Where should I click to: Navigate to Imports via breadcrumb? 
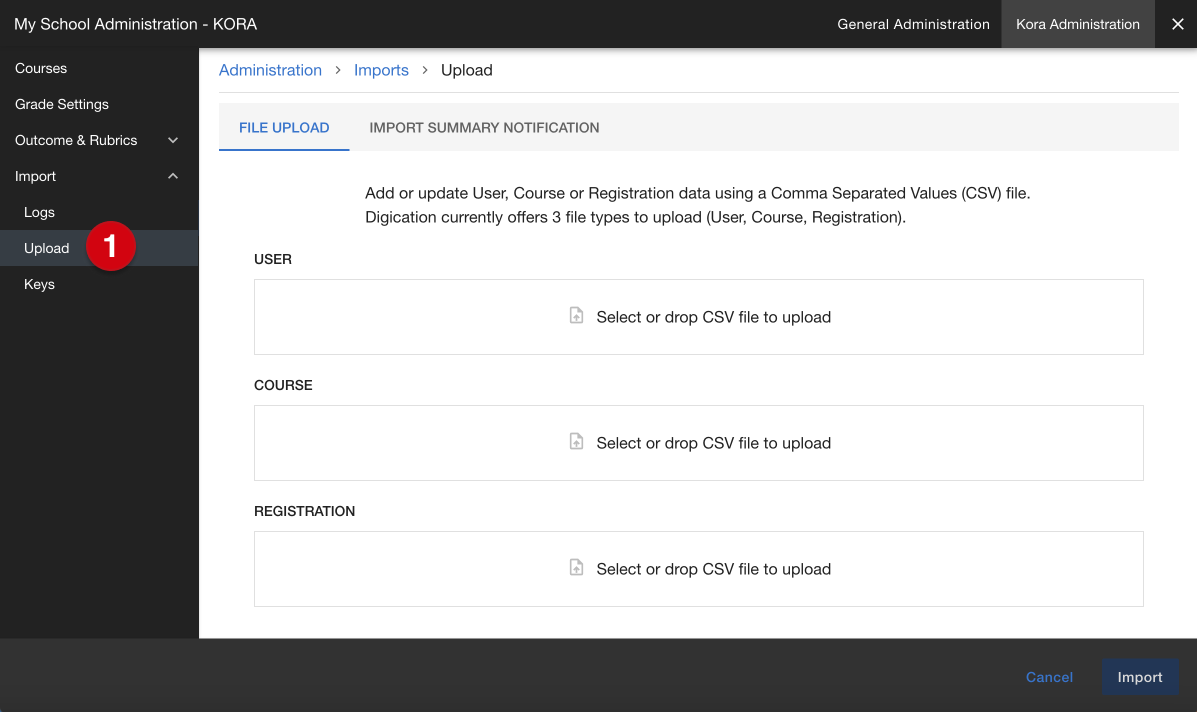pos(381,70)
